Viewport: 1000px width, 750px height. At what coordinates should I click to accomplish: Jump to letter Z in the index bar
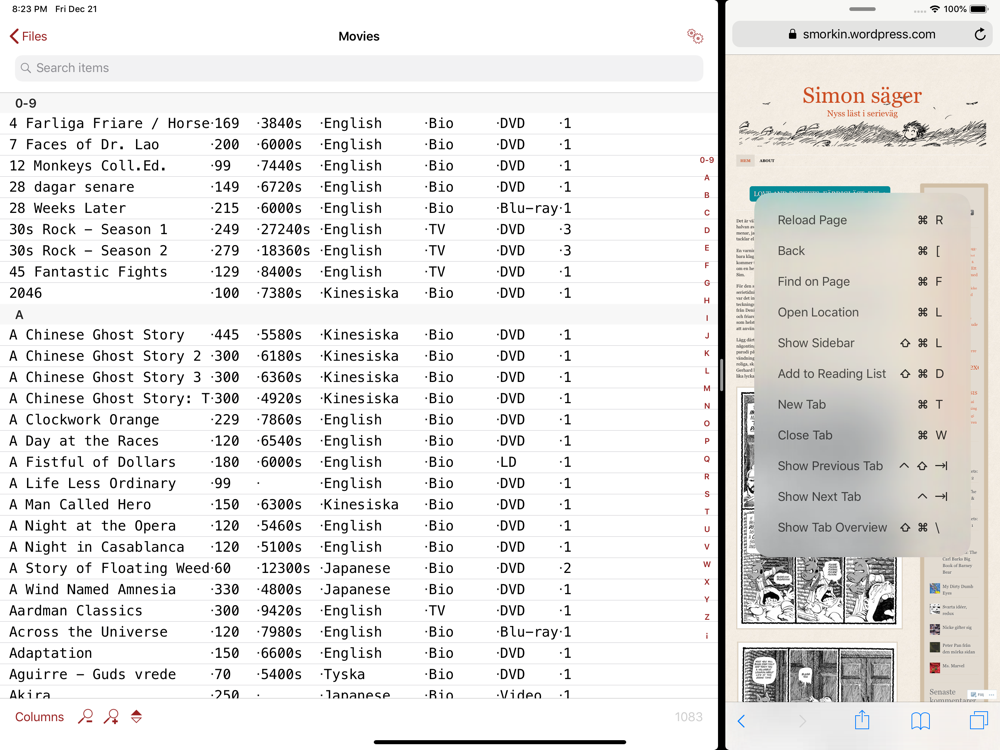pyautogui.click(x=707, y=617)
